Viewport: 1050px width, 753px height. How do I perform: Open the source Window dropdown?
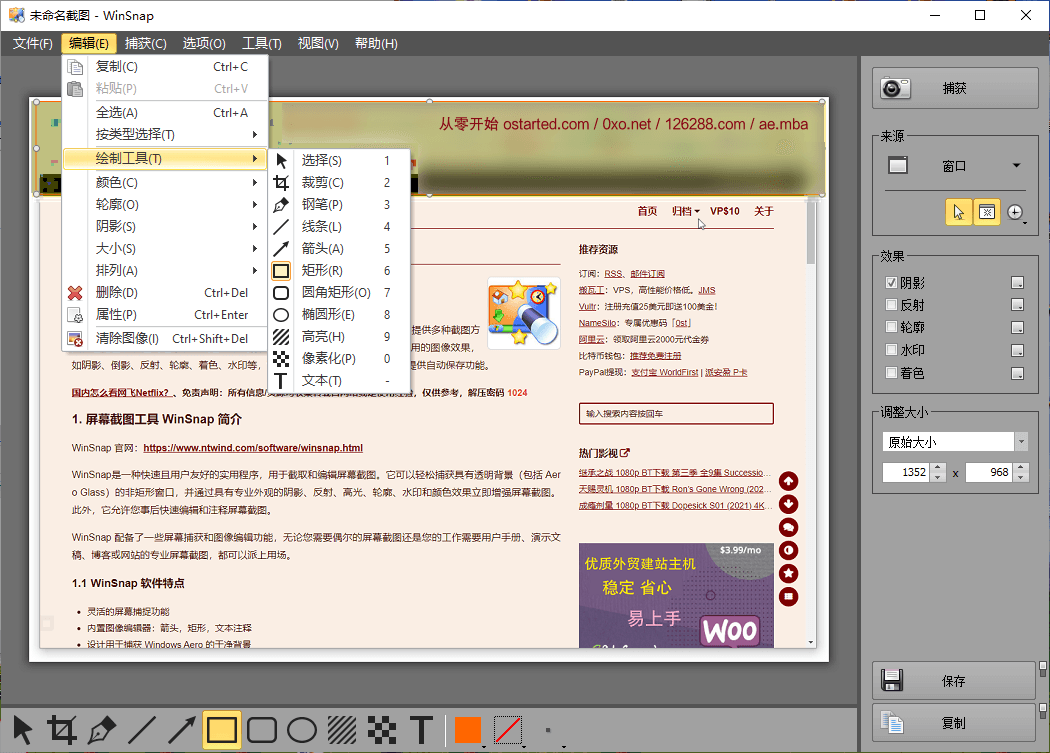coord(955,165)
